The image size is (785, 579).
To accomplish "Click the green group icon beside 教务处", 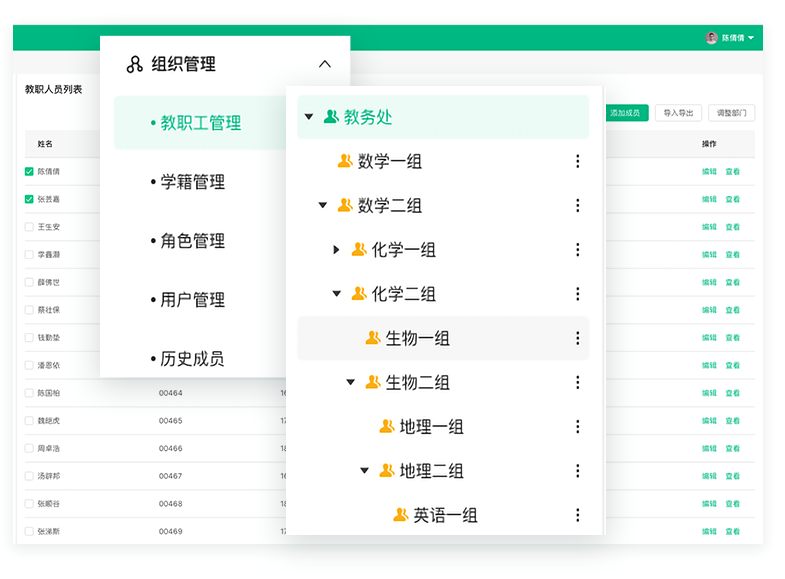I will tap(331, 117).
